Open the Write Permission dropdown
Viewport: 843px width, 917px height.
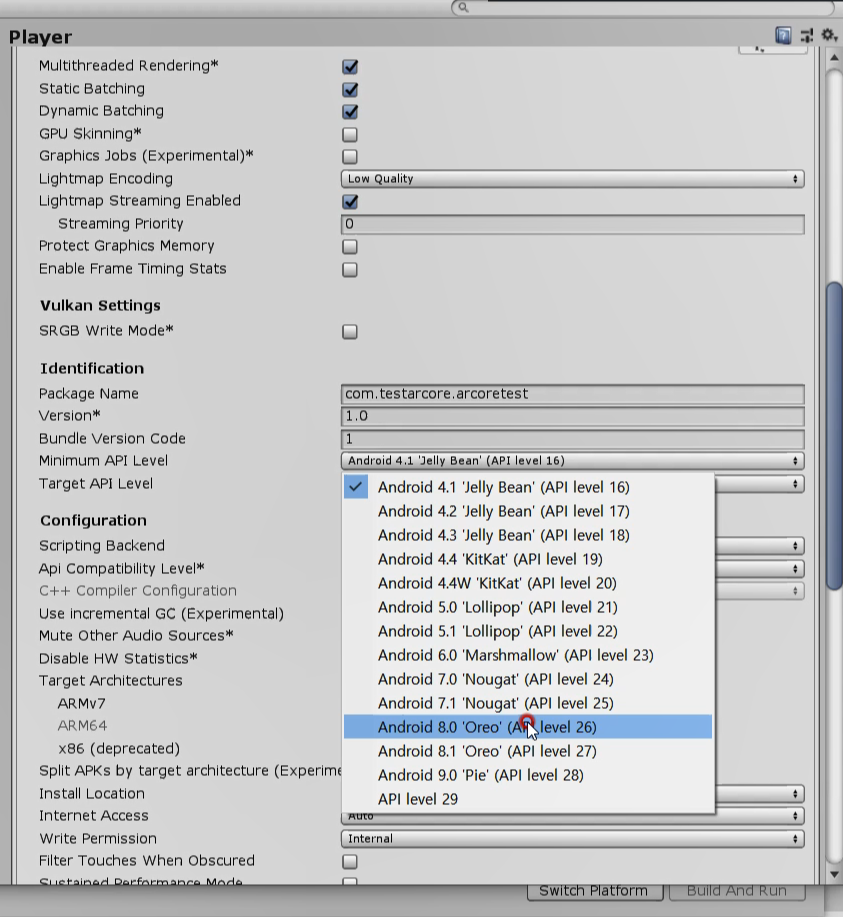click(573, 839)
